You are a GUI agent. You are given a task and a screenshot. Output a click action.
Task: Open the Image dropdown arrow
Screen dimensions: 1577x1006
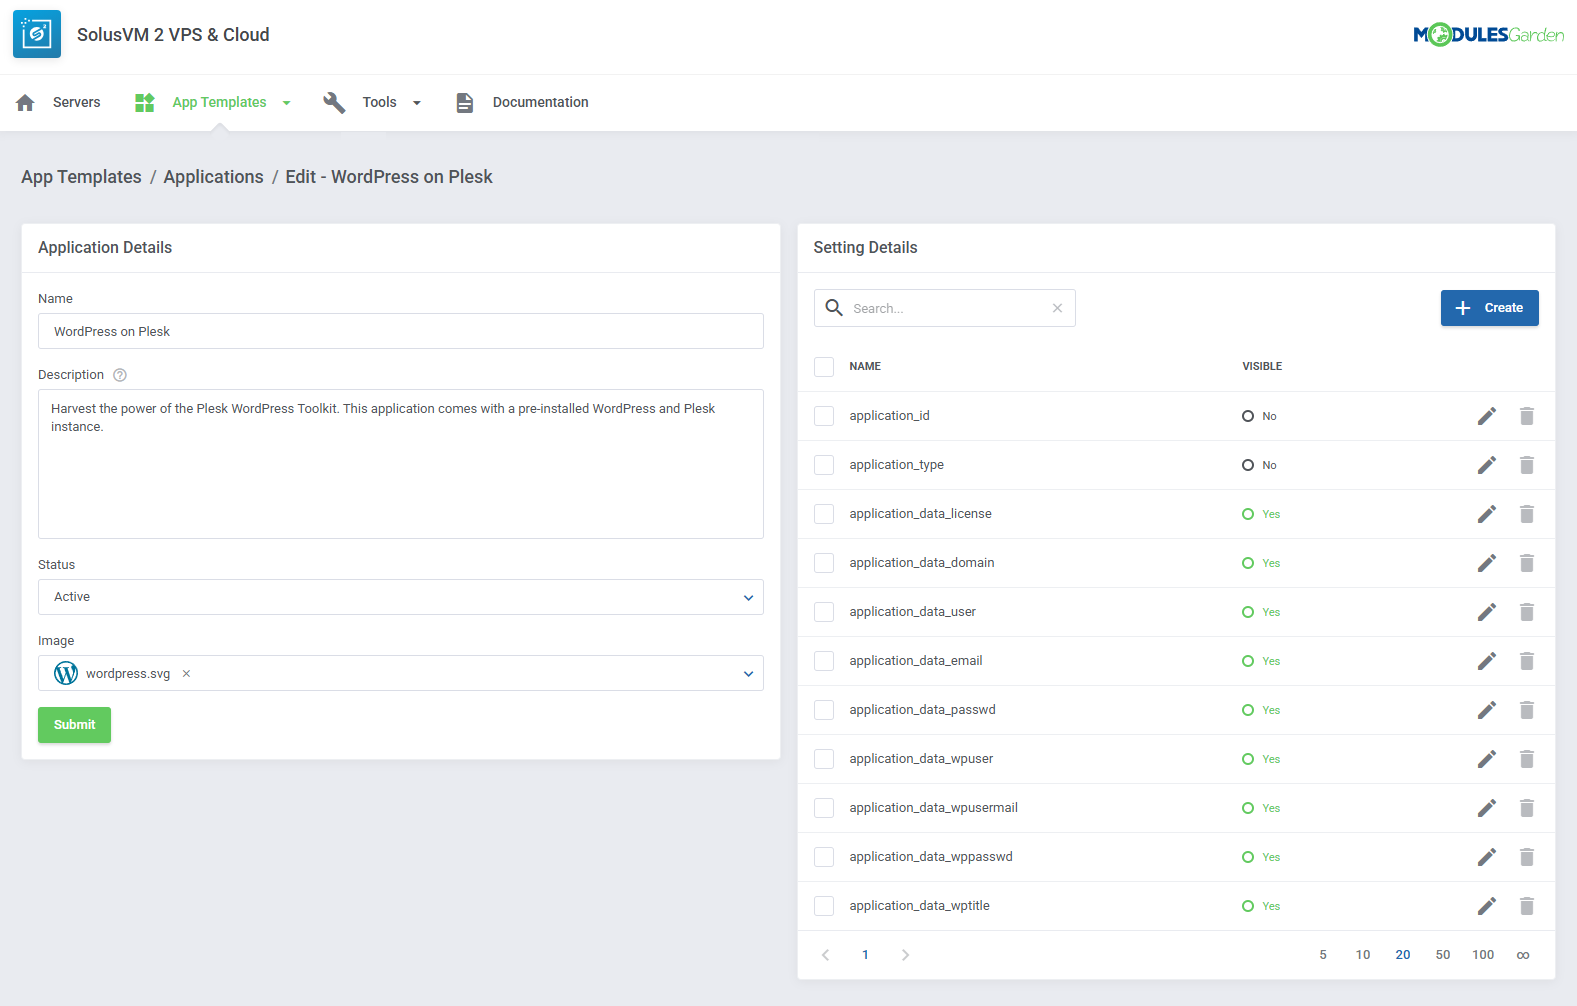pos(748,674)
